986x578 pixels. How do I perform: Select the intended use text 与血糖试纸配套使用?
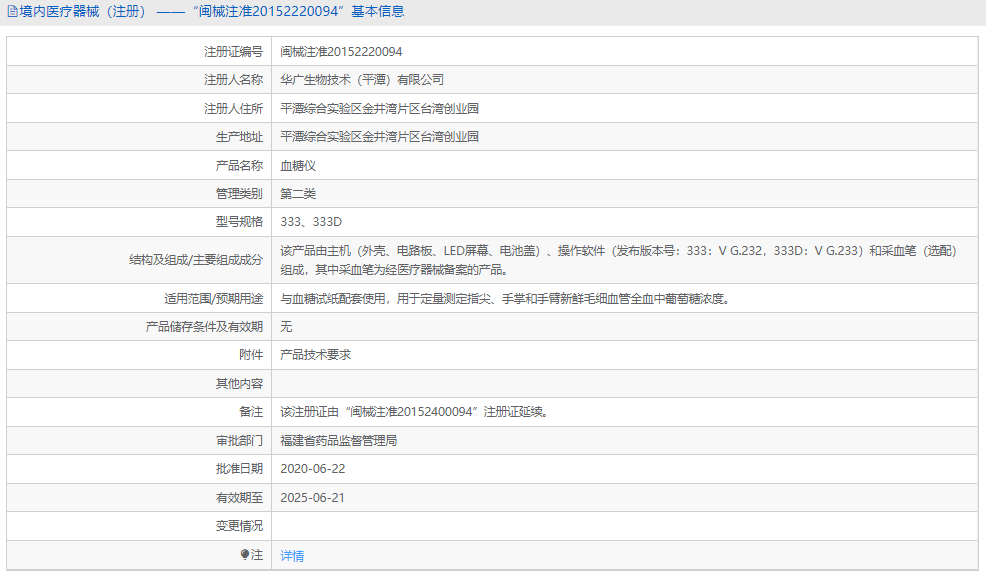(x=507, y=299)
